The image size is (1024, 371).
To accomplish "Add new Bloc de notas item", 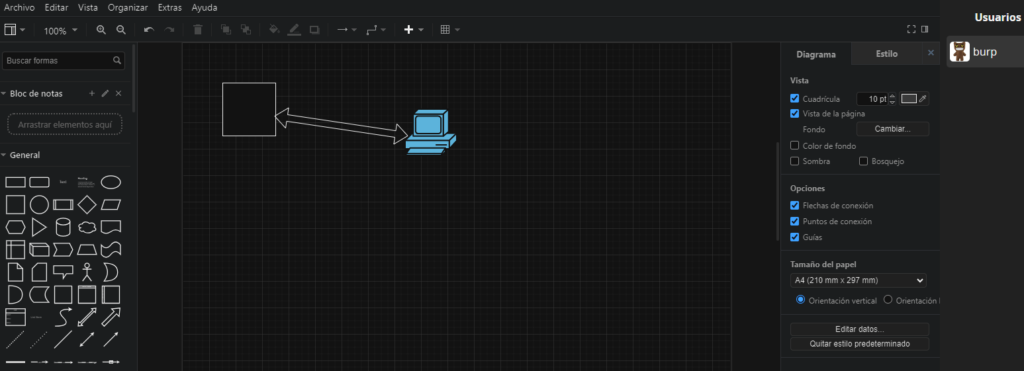I will pyautogui.click(x=92, y=93).
